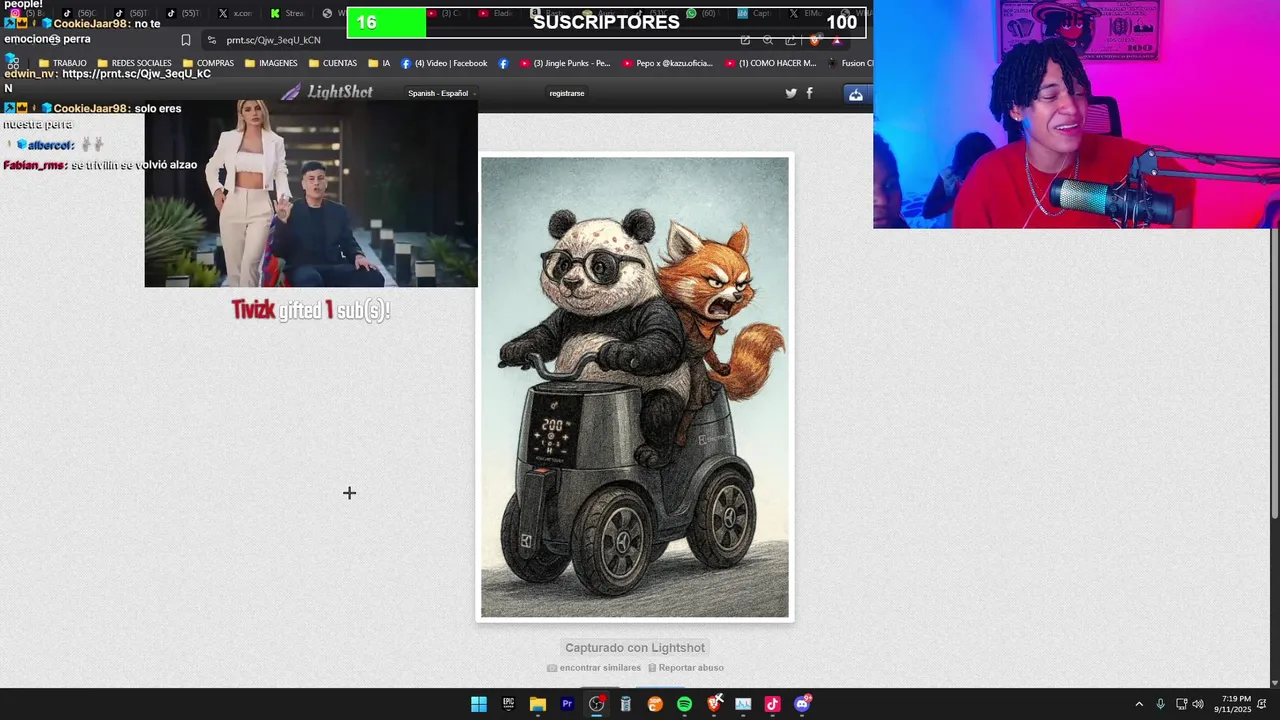Screen dimensions: 1280x720
Task: Open the CUENTAS bookmarks folder
Action: click(333, 63)
